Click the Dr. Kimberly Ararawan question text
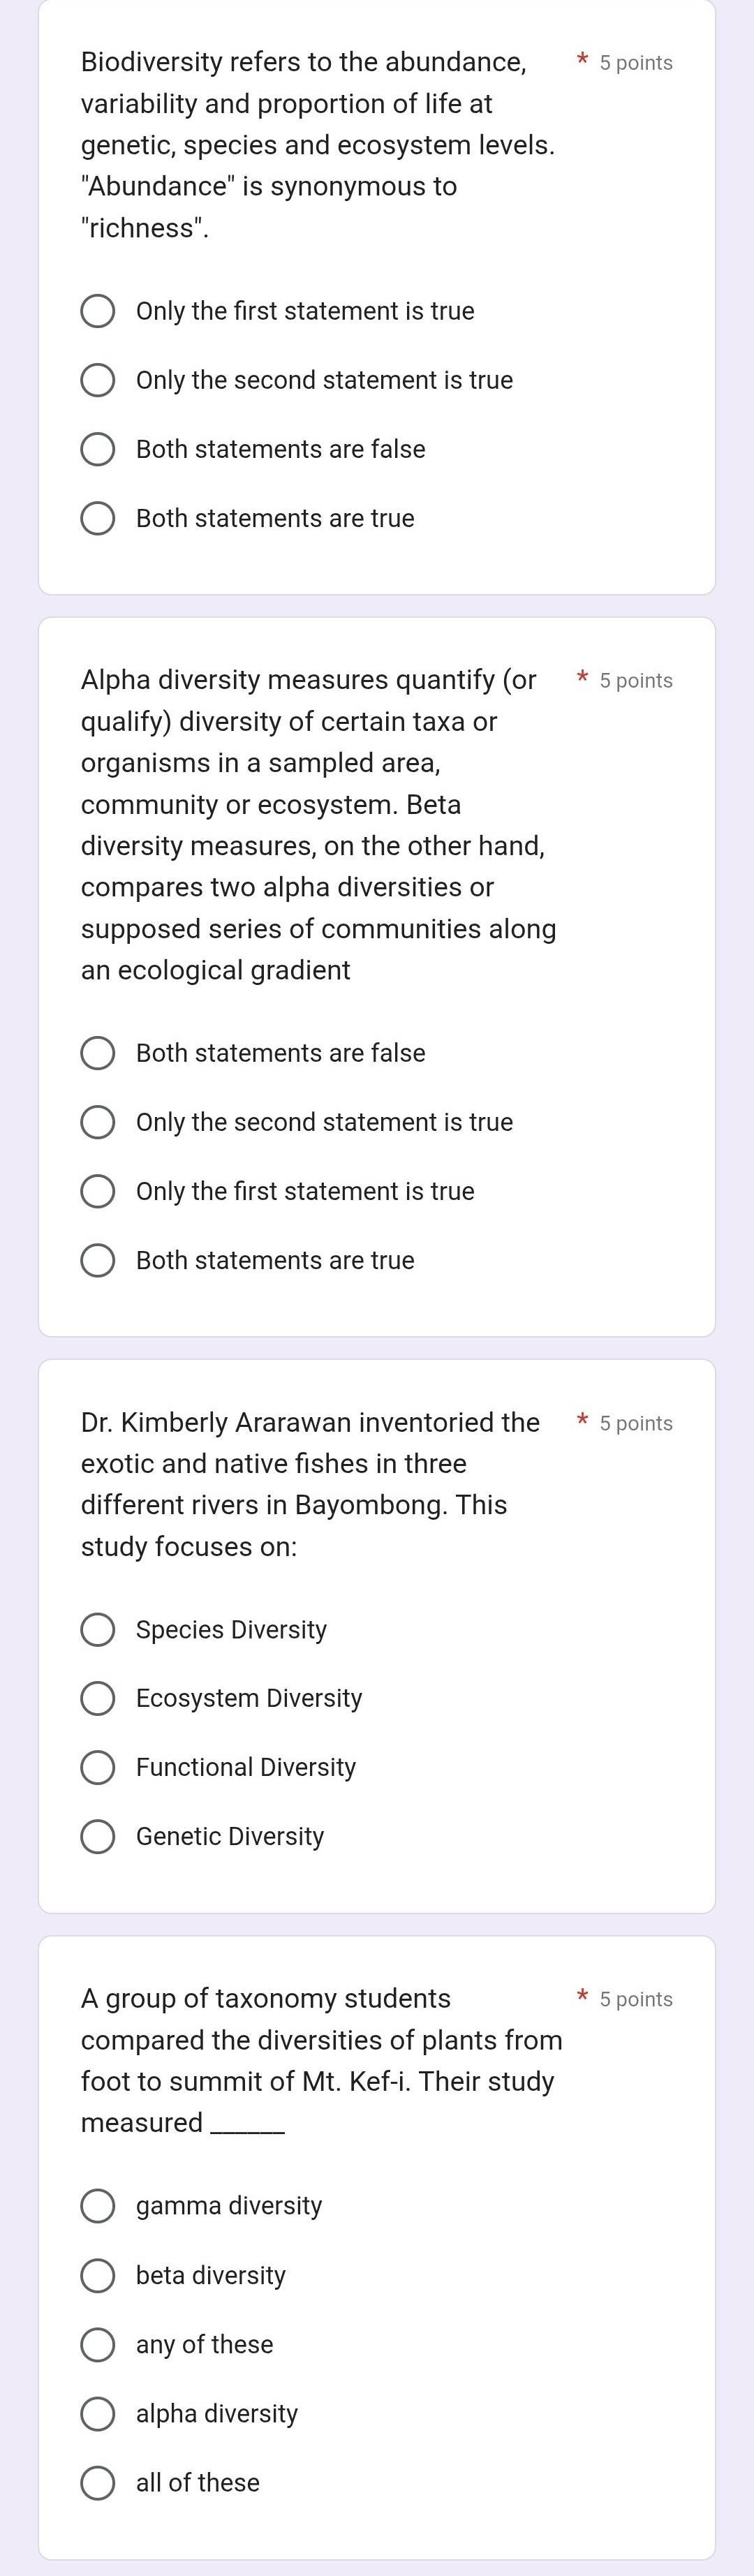This screenshot has height=2576, width=754. pyautogui.click(x=310, y=1484)
